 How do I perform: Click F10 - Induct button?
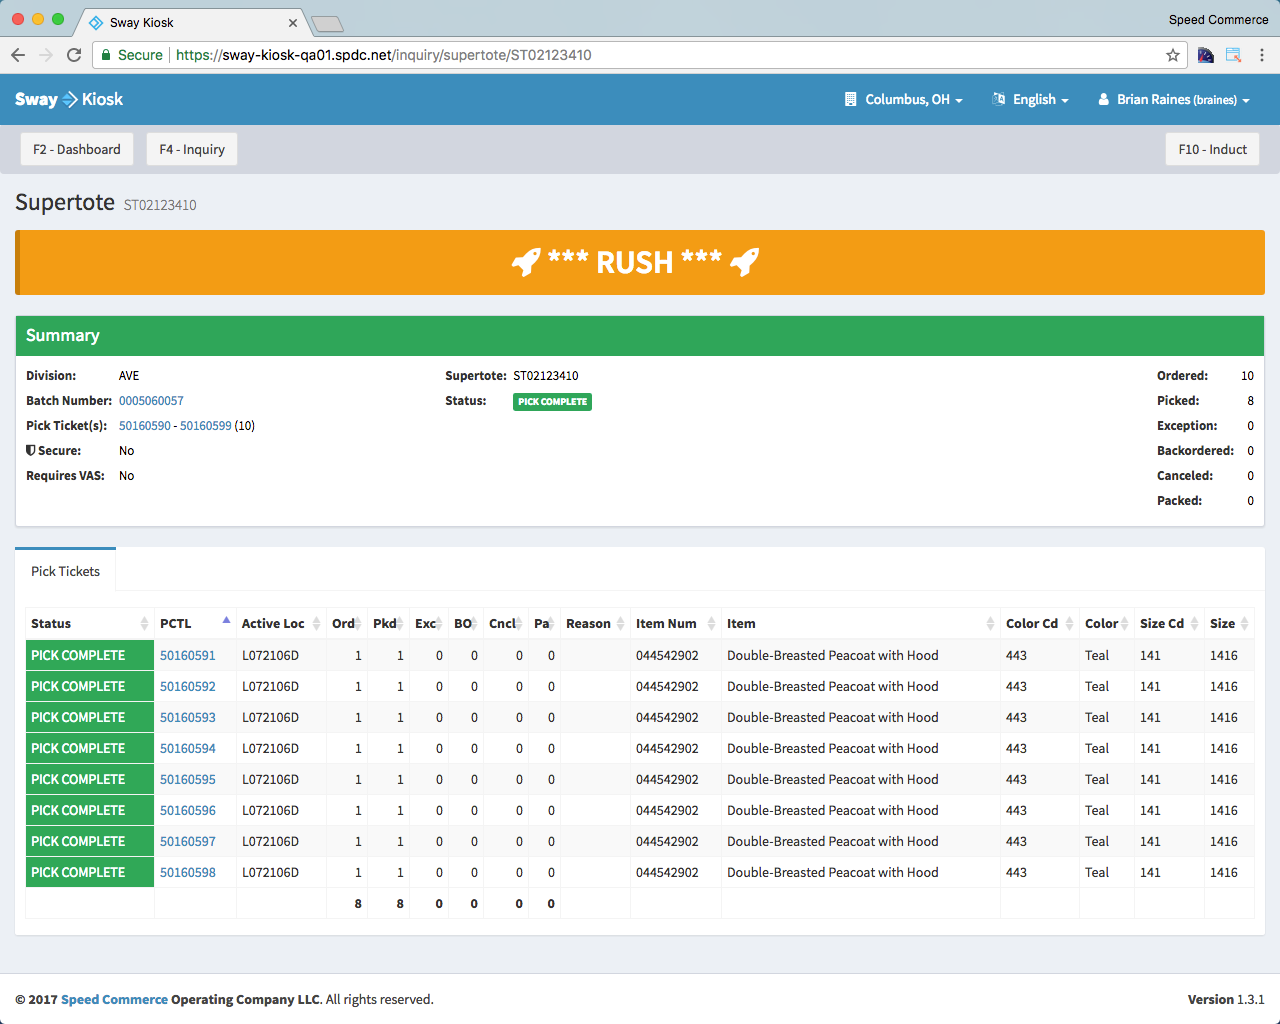1212,149
